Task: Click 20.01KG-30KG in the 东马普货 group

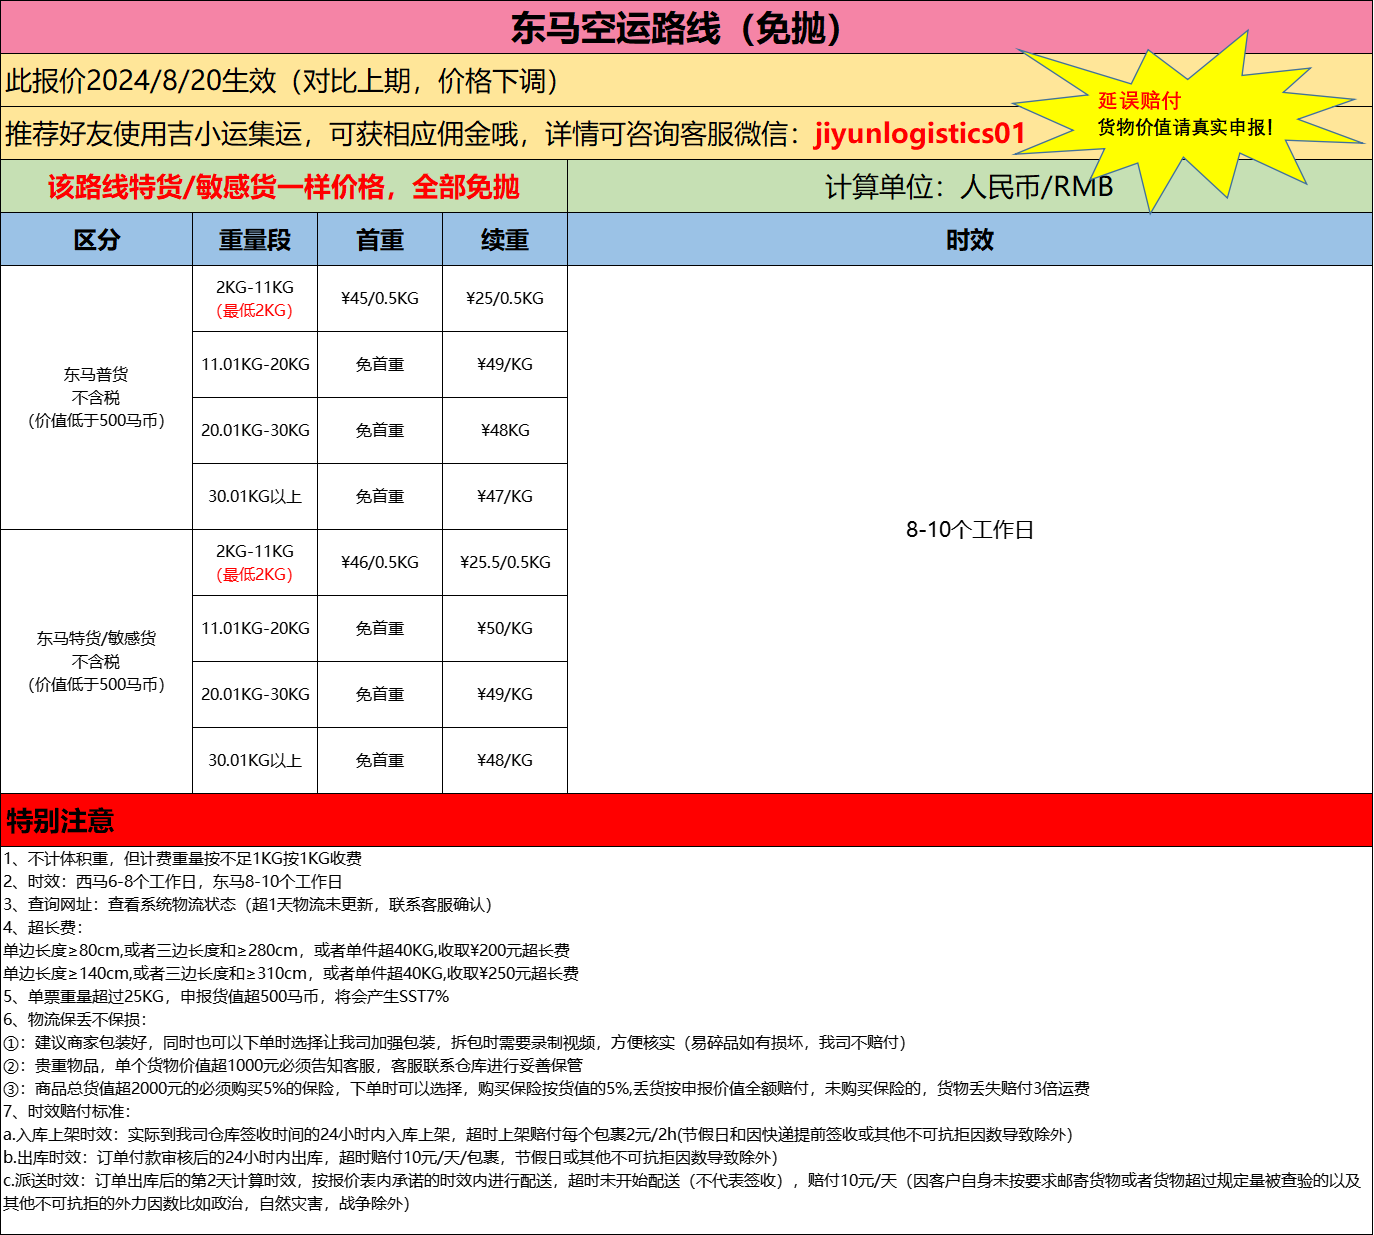Action: pyautogui.click(x=255, y=431)
